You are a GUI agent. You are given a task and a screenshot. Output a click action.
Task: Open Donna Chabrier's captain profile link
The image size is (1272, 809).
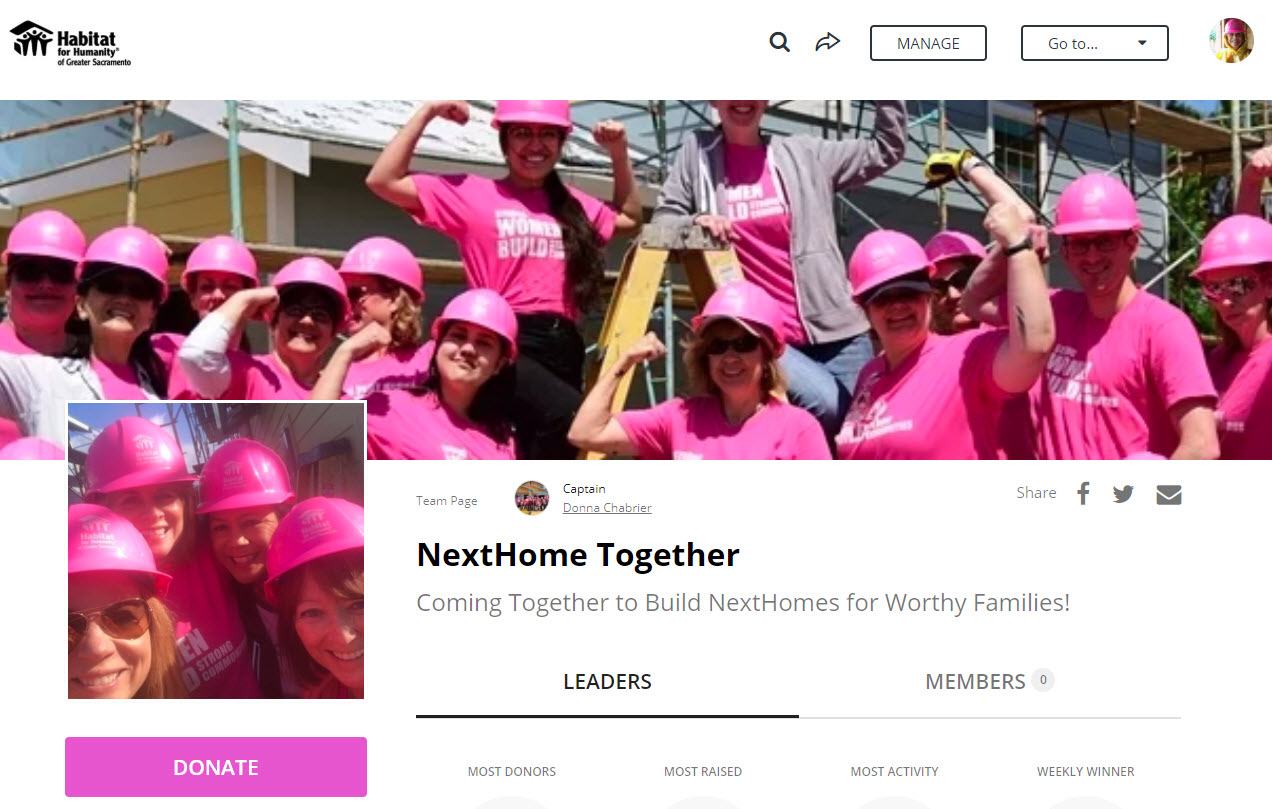pos(607,508)
